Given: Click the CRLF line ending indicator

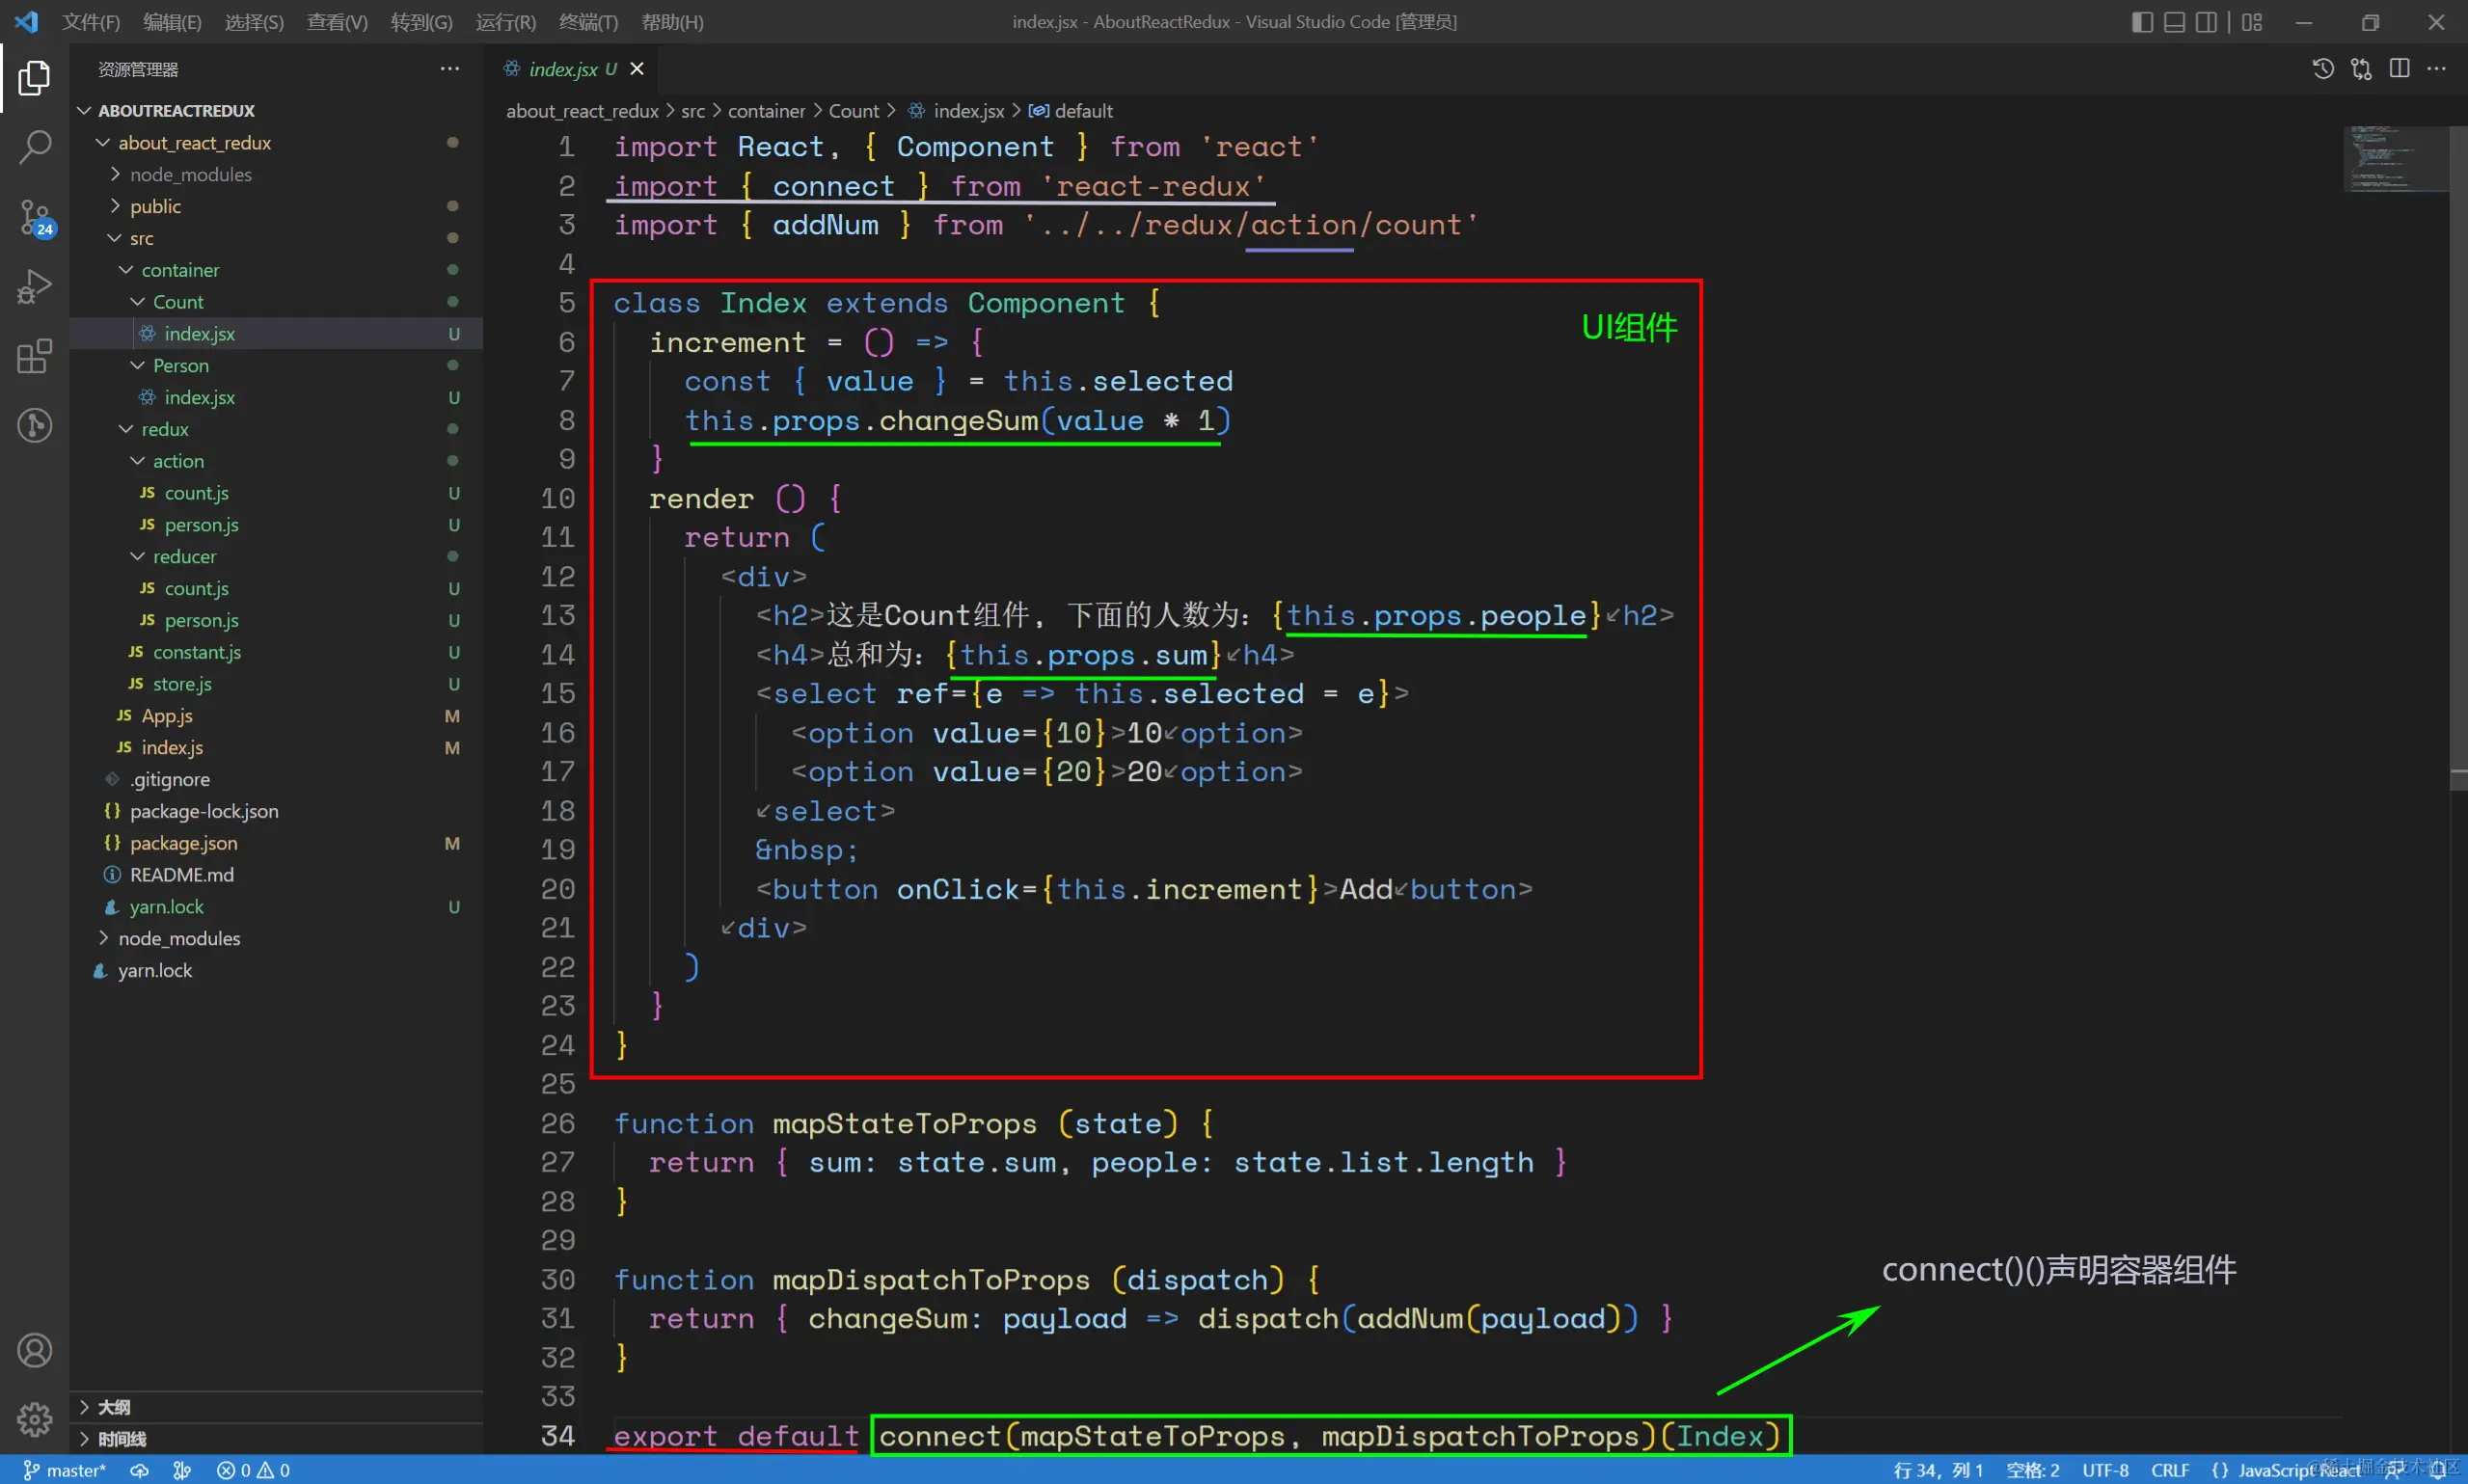Looking at the screenshot, I should [x=2170, y=1470].
